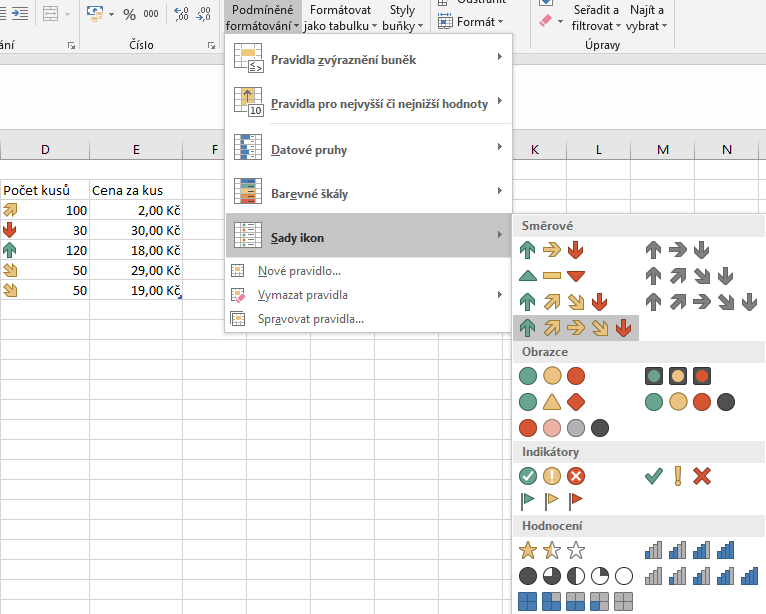Select the cell showing 18,00 Kč

(x=136, y=250)
